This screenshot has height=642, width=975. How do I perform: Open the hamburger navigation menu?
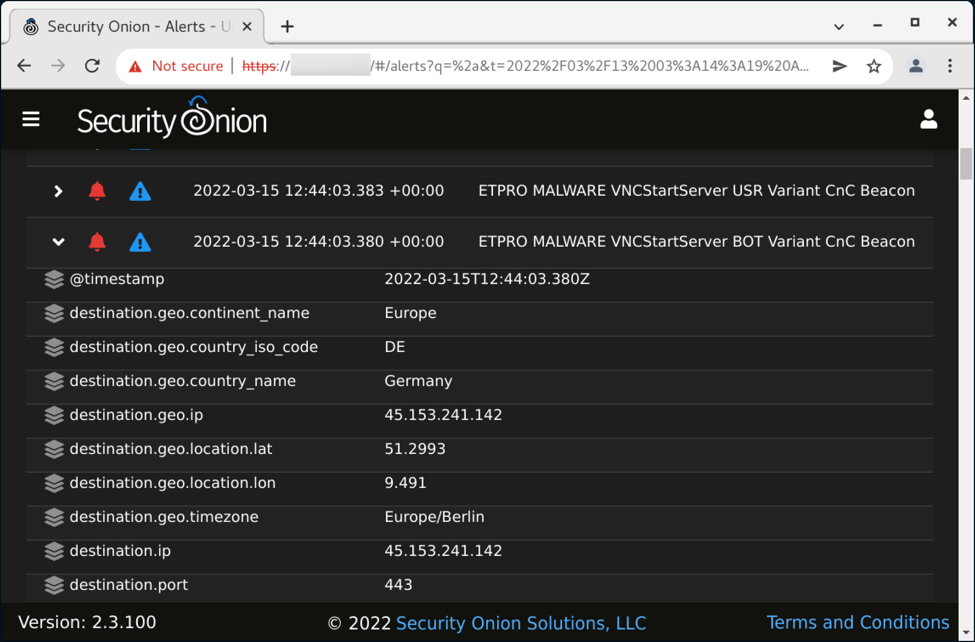(31, 120)
